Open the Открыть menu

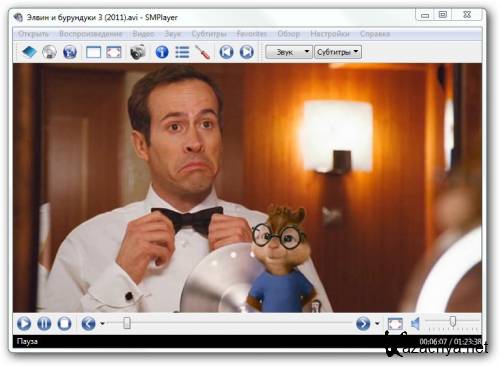click(33, 34)
